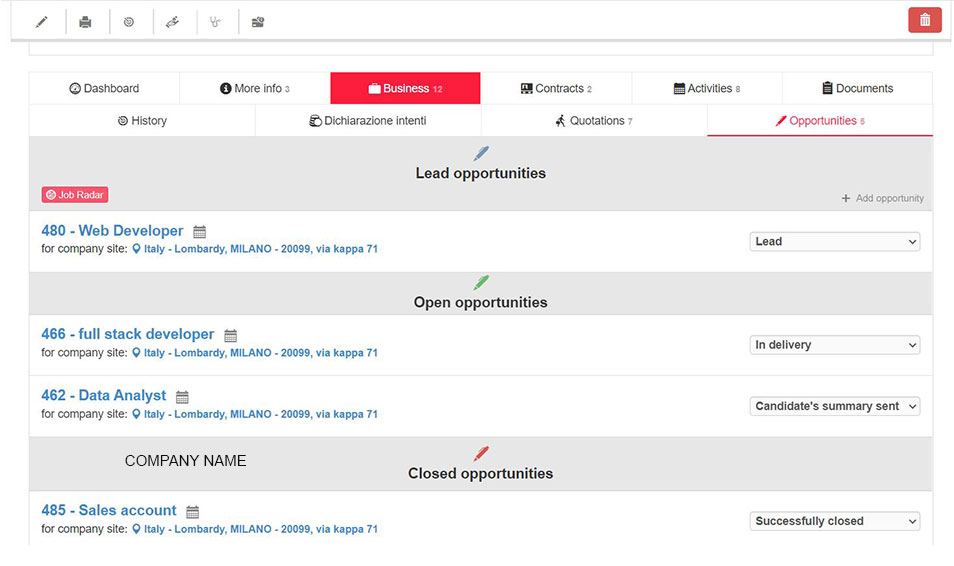954x566 pixels.
Task: Open the Activities tab
Action: tap(707, 88)
